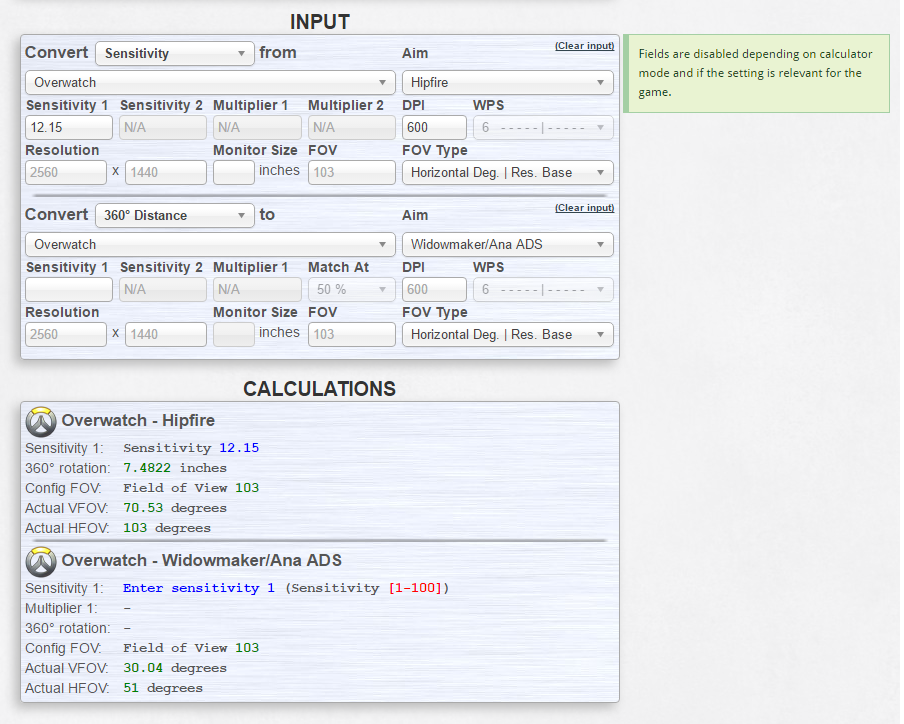This screenshot has height=724, width=904.
Task: Click ADS Config FOV Field of View 103
Action: click(191, 648)
